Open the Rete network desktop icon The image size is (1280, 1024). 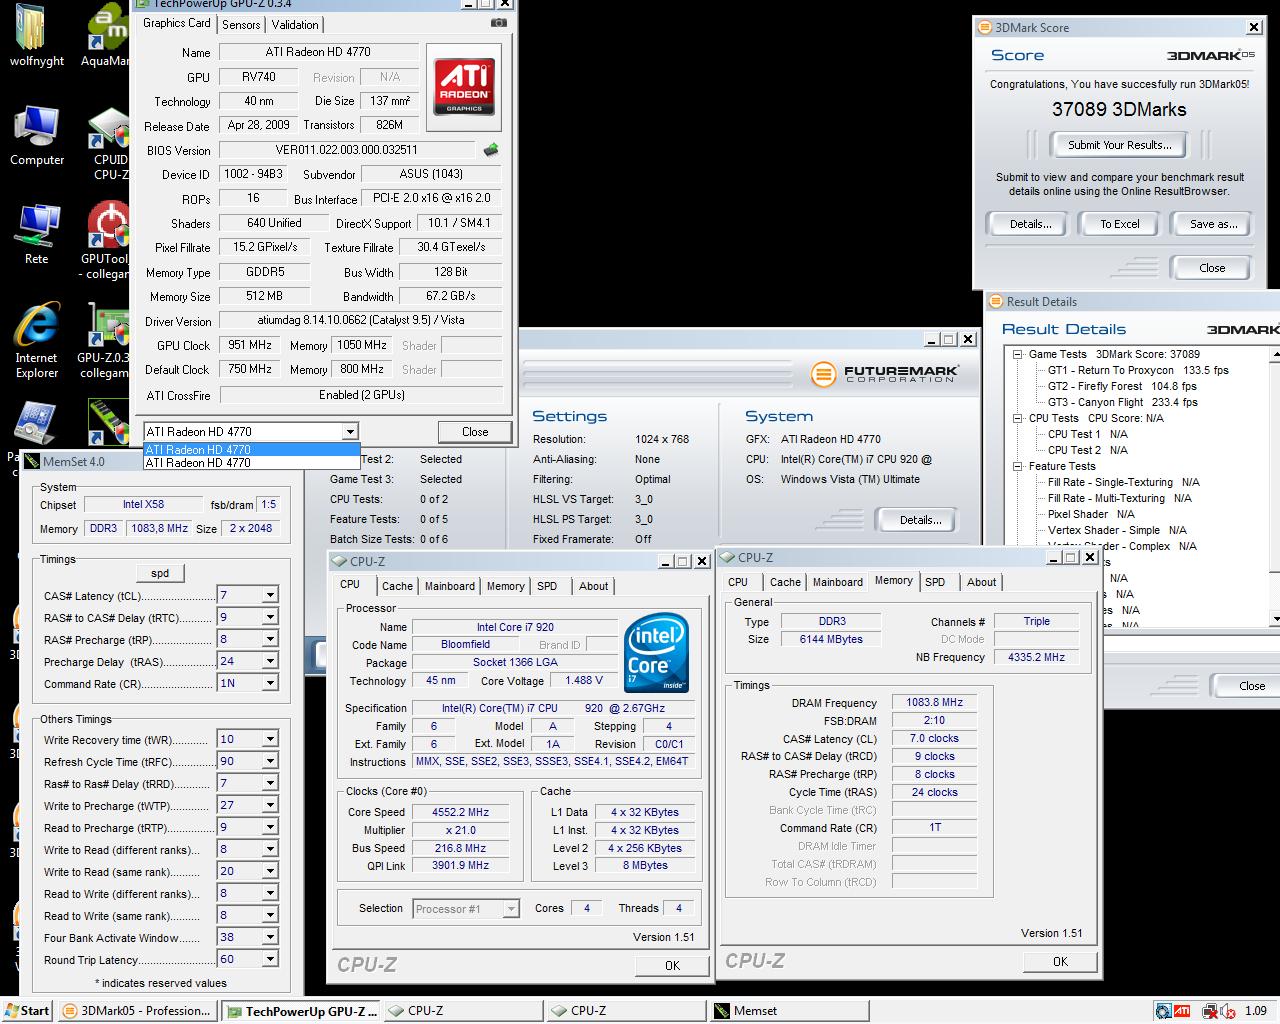click(36, 235)
